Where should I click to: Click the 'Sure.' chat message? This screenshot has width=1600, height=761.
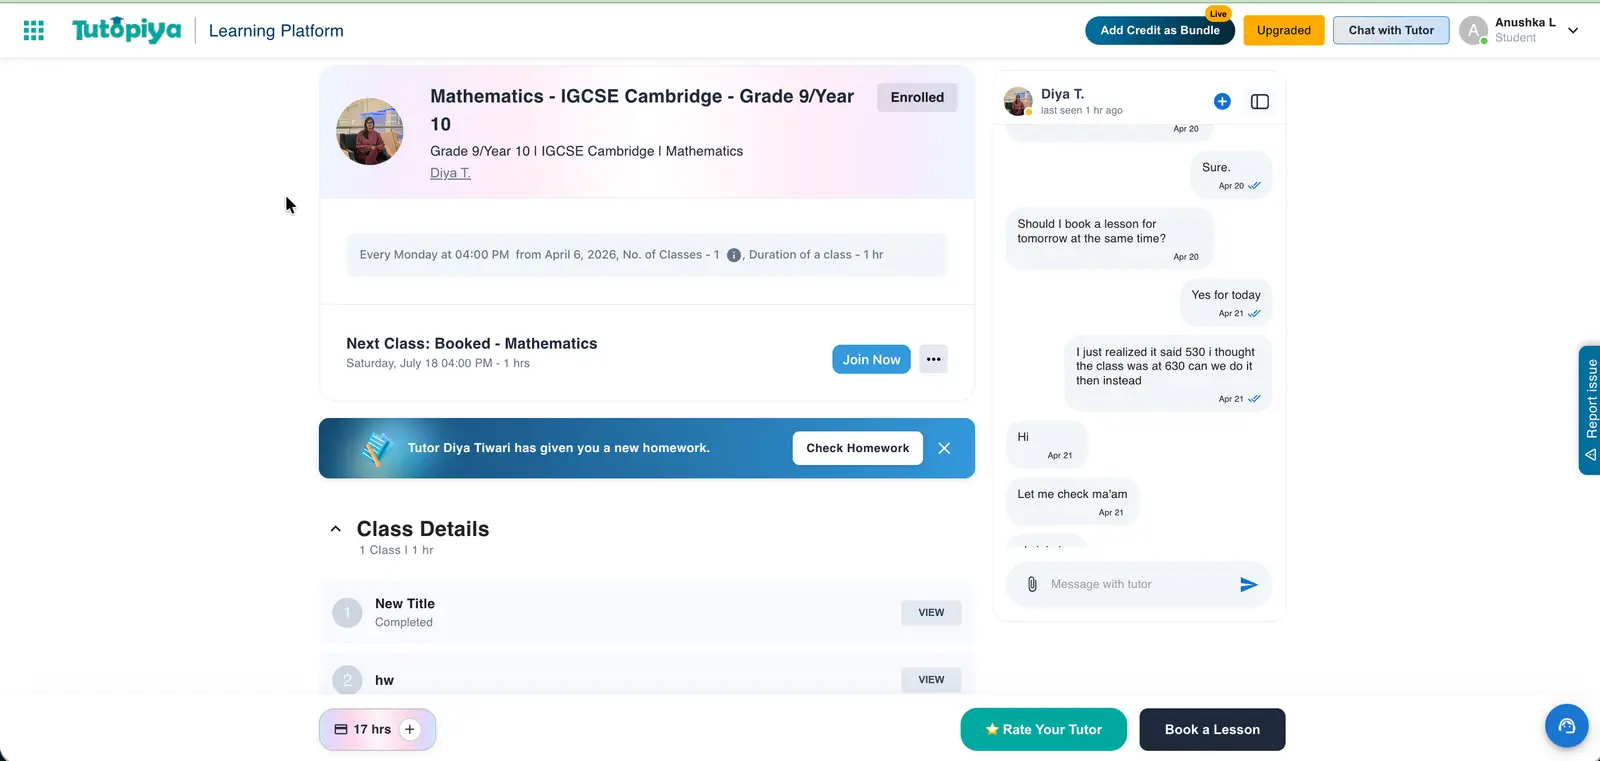point(1231,175)
